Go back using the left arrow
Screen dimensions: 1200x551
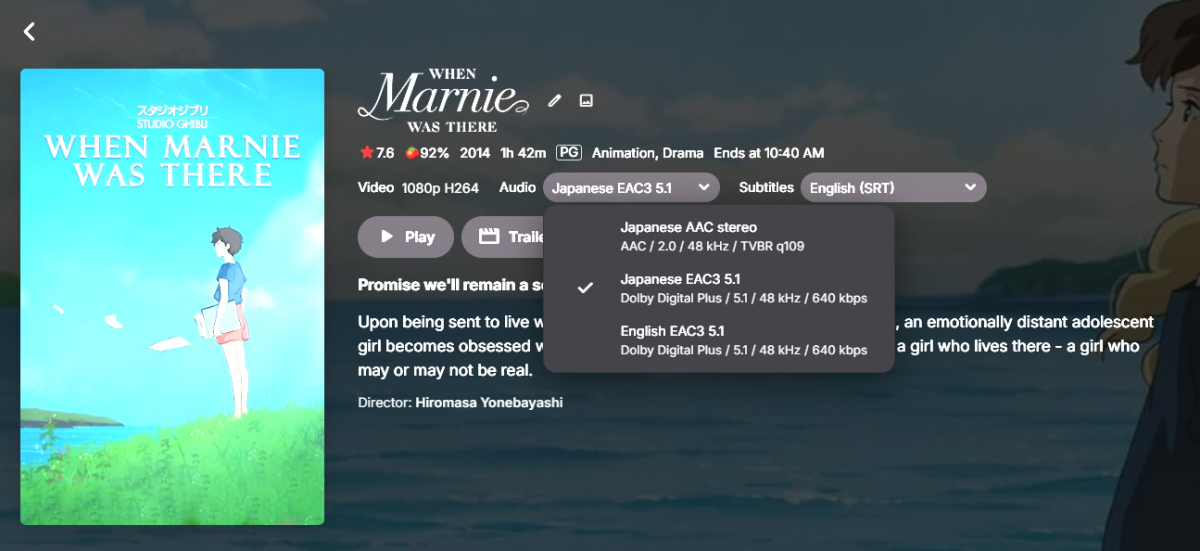pyautogui.click(x=29, y=32)
